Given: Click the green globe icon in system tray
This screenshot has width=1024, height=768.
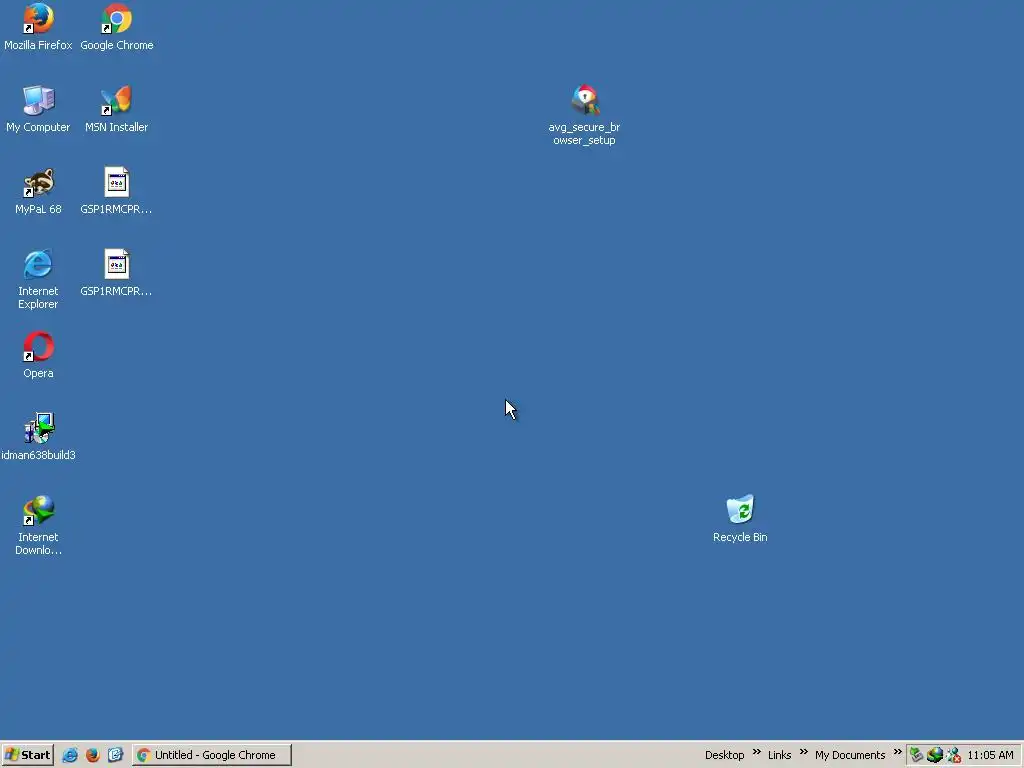Looking at the screenshot, I should tap(935, 755).
